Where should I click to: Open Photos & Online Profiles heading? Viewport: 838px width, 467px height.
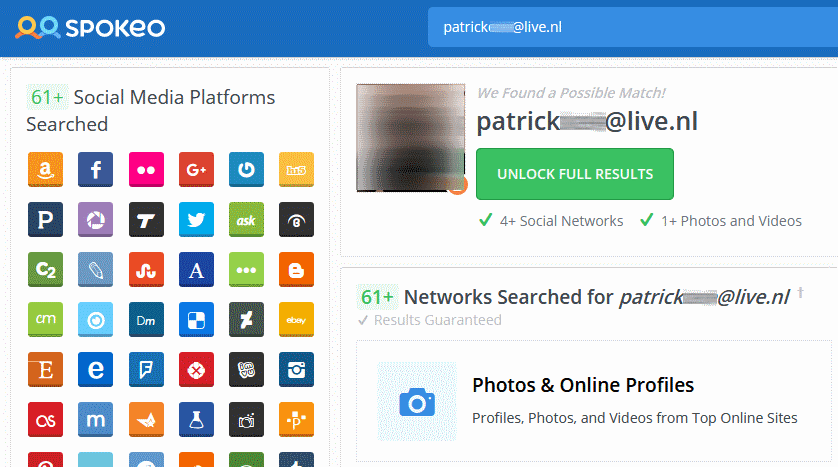point(583,385)
